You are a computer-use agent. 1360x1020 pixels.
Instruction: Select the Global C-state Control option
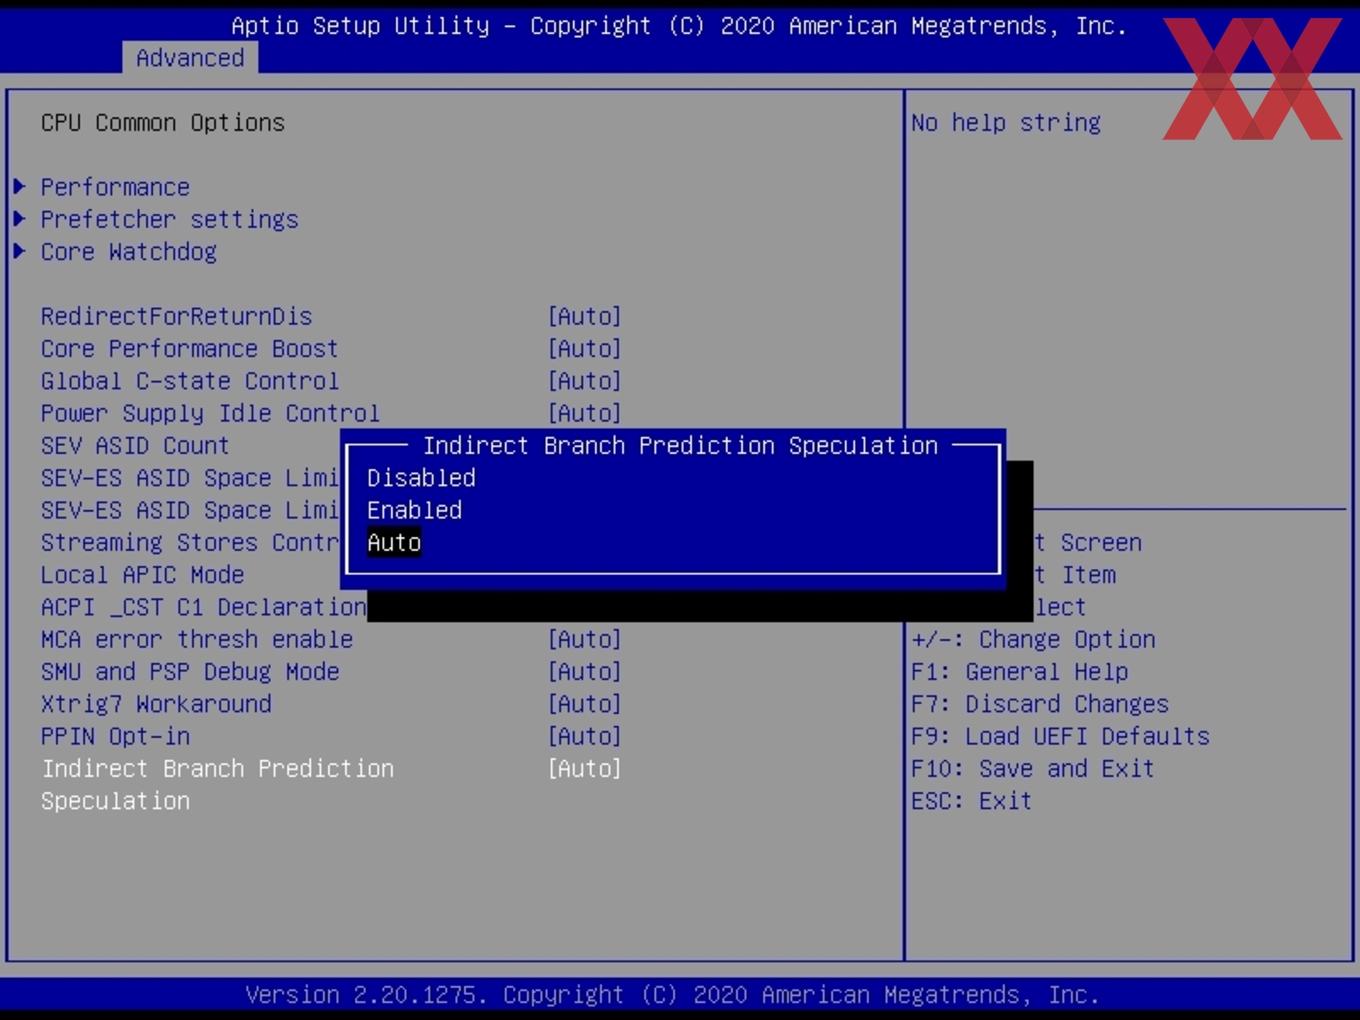coord(189,381)
